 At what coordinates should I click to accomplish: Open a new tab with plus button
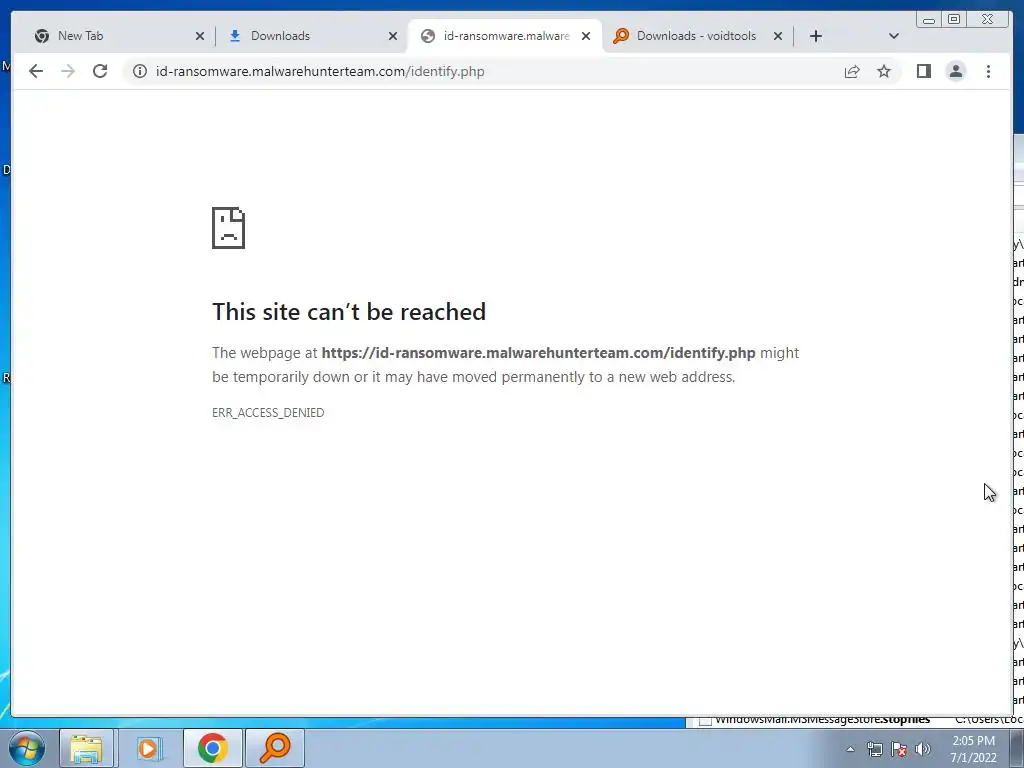(816, 36)
